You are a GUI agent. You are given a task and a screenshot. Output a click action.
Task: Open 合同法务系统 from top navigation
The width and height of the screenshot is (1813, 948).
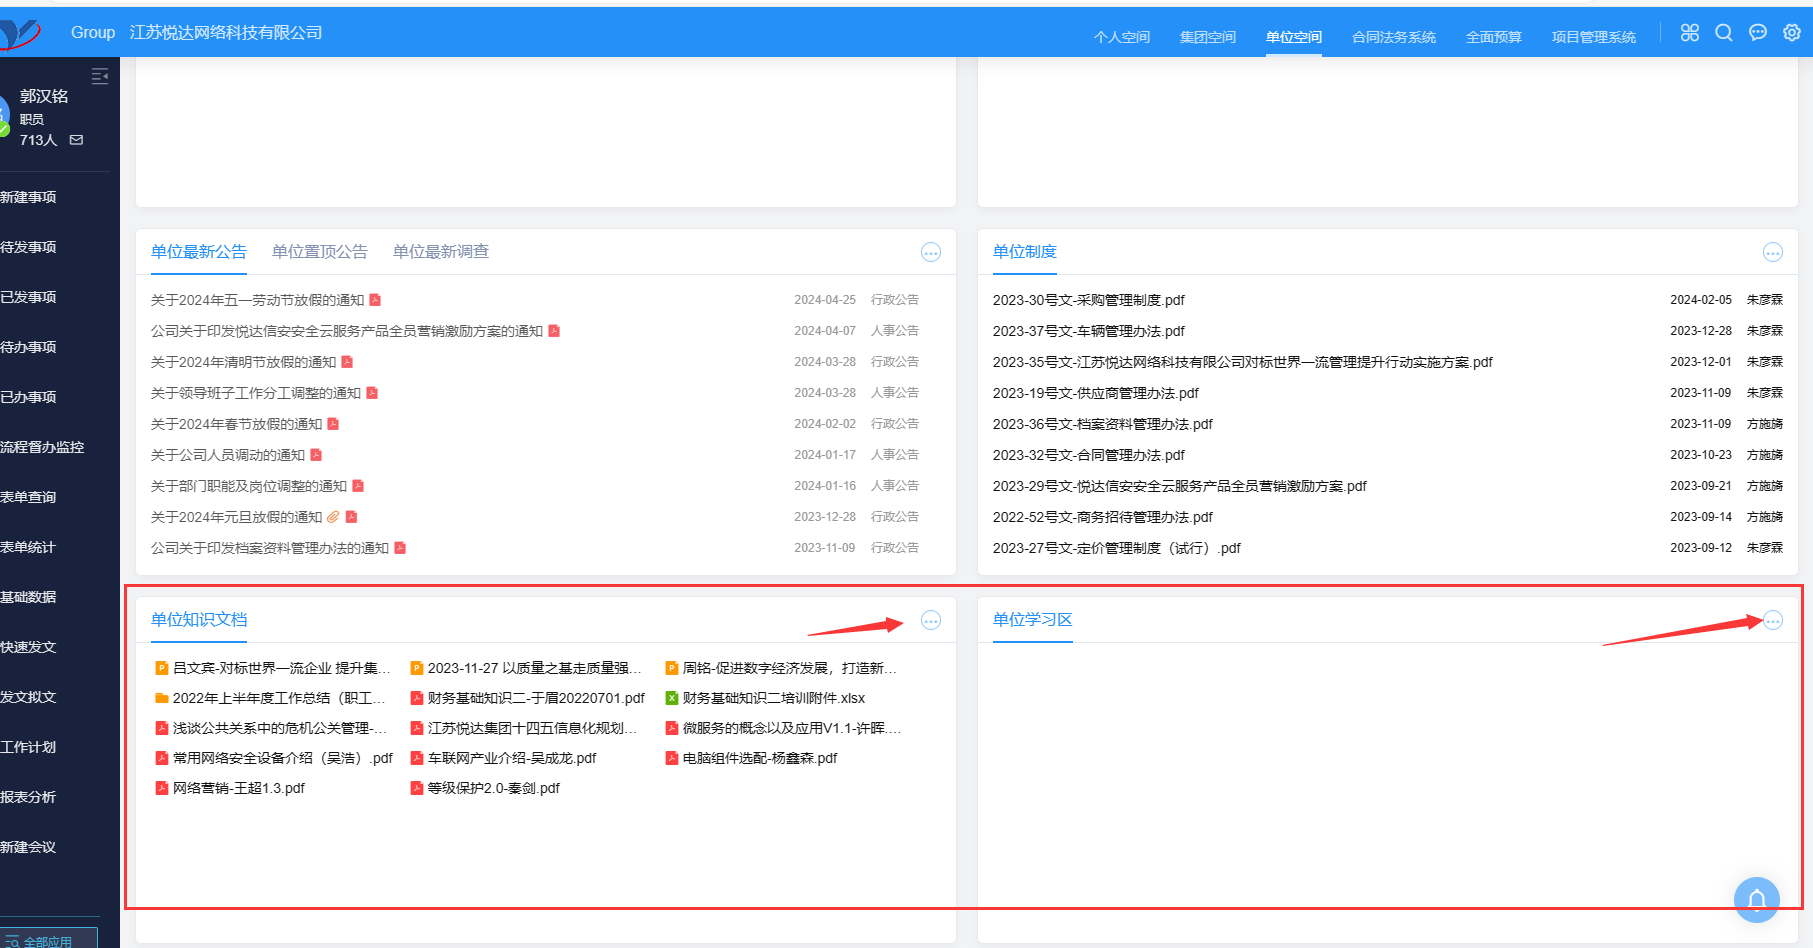[x=1393, y=37]
